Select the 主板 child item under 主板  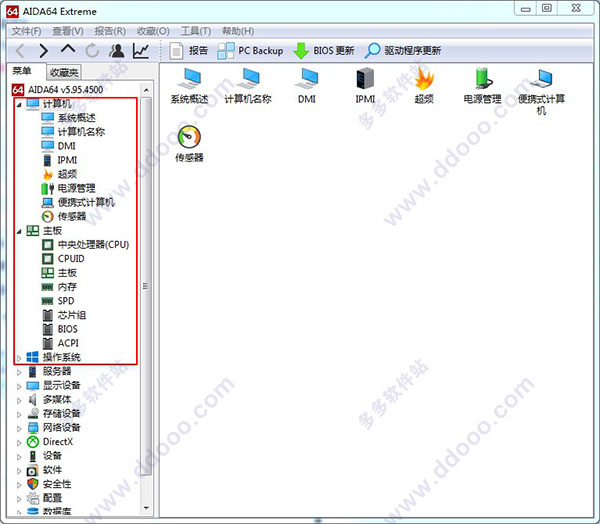click(59, 273)
